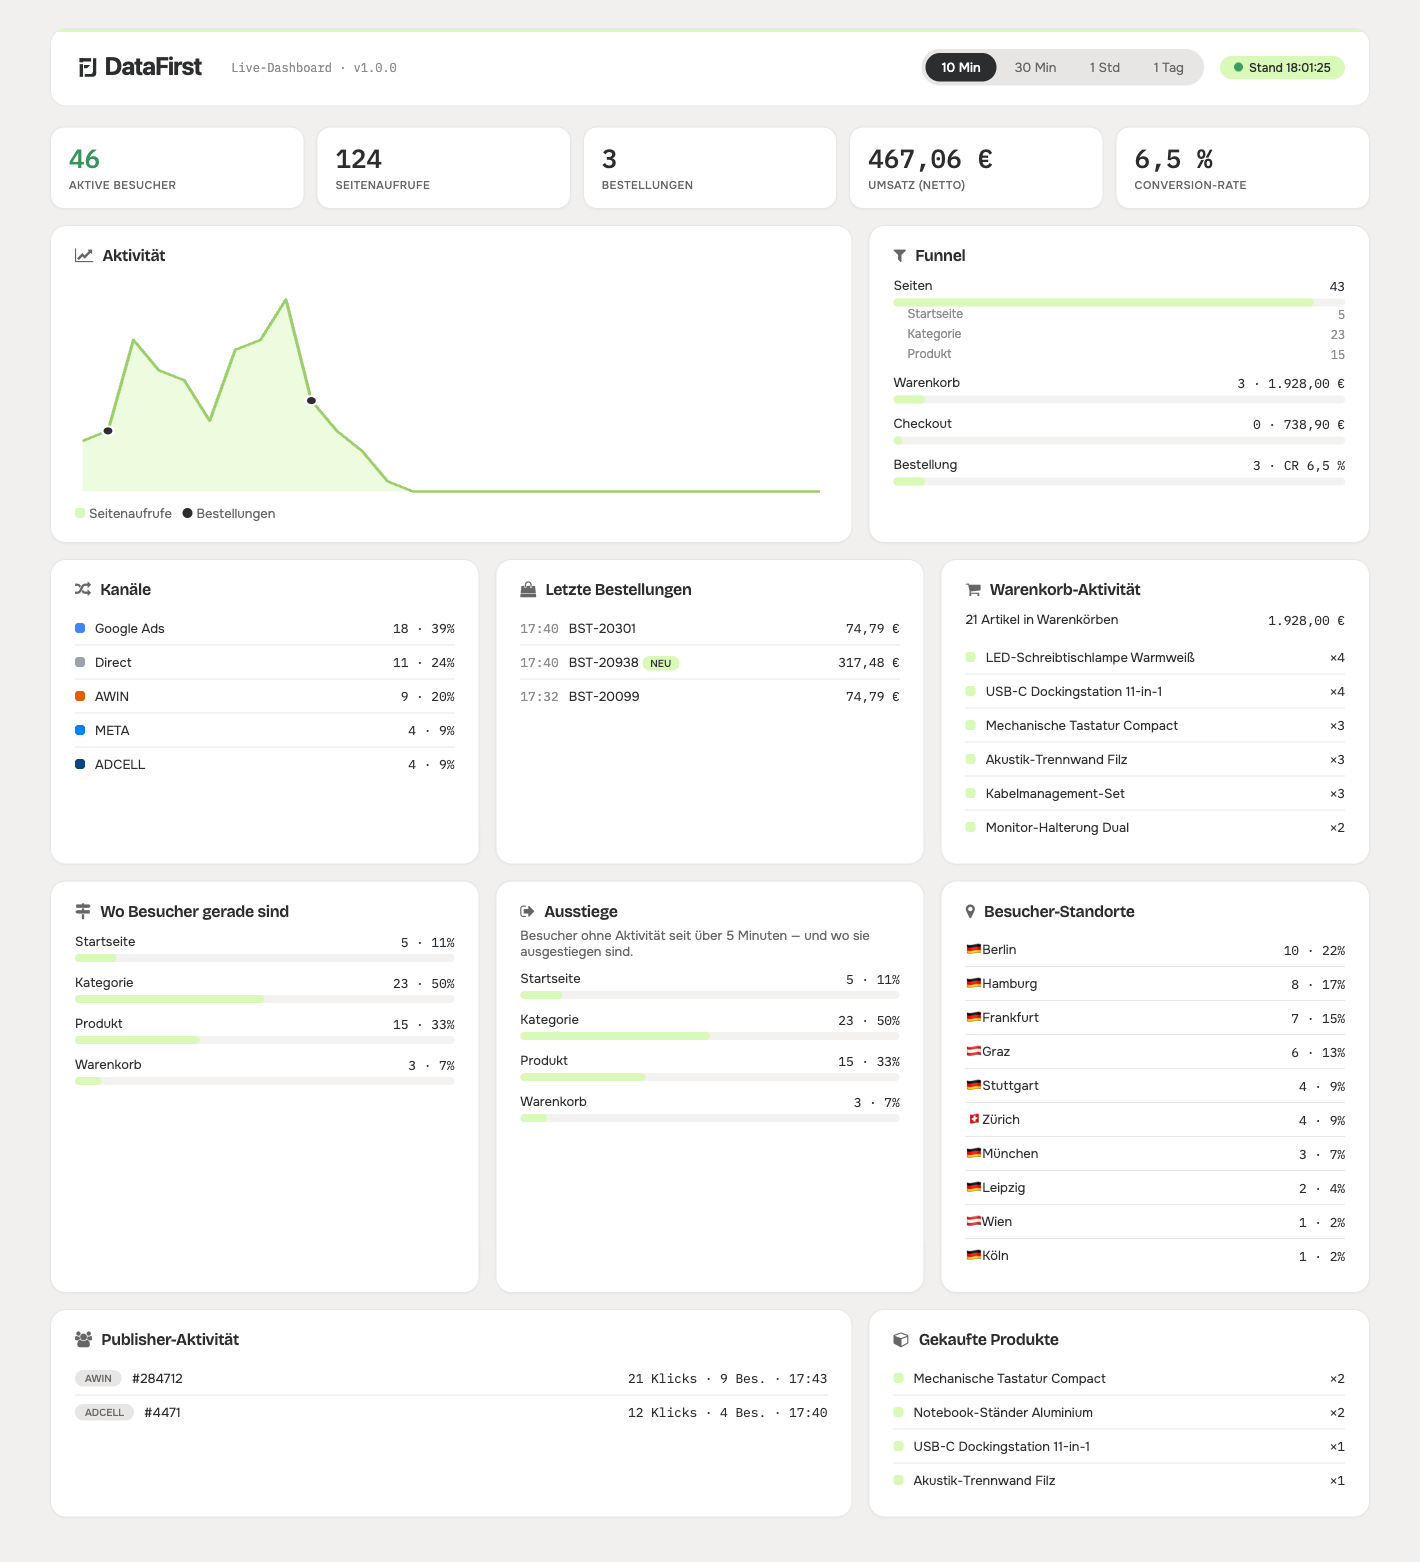Click the Kanäle shuffle icon
The width and height of the screenshot is (1420, 1562).
pyautogui.click(x=83, y=589)
